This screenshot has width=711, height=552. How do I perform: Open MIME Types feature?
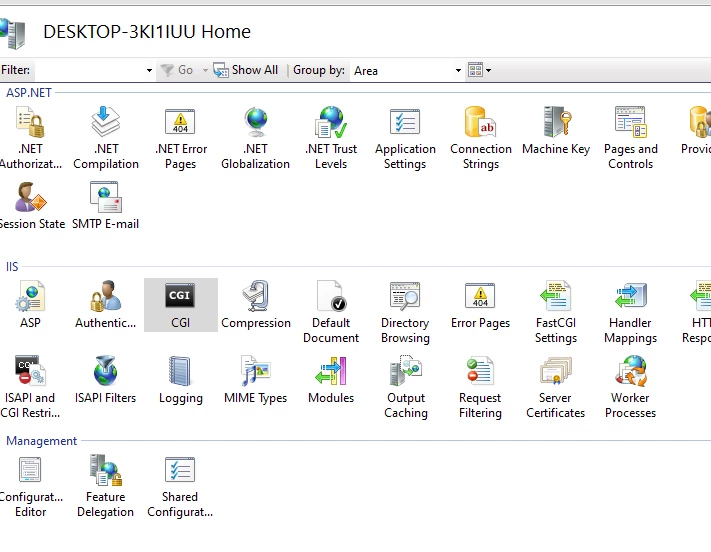(x=256, y=380)
